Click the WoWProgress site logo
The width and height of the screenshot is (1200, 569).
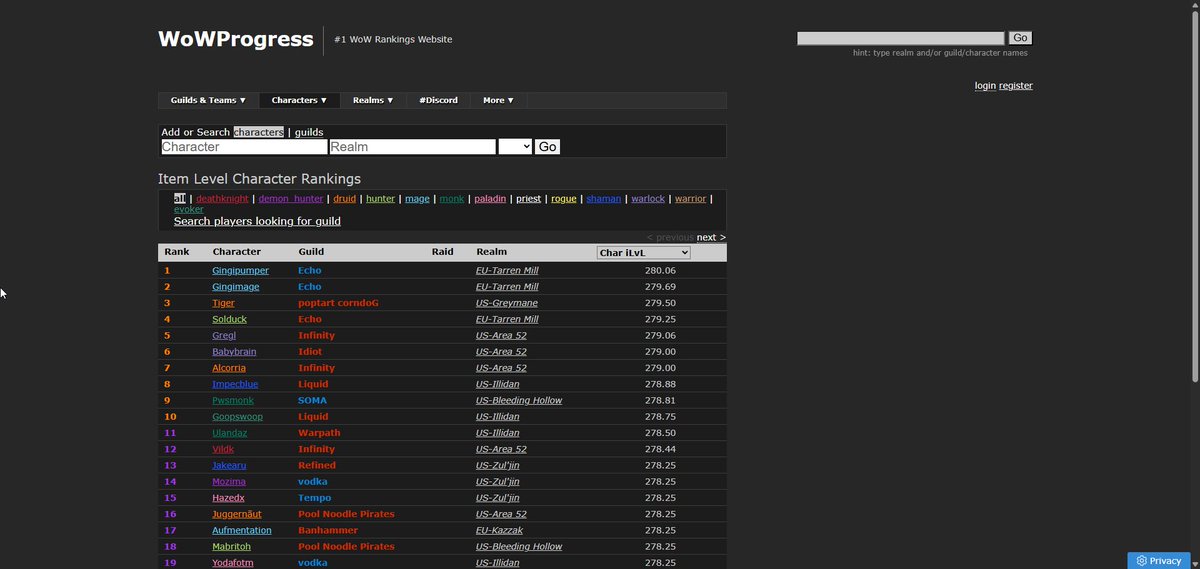click(x=236, y=39)
